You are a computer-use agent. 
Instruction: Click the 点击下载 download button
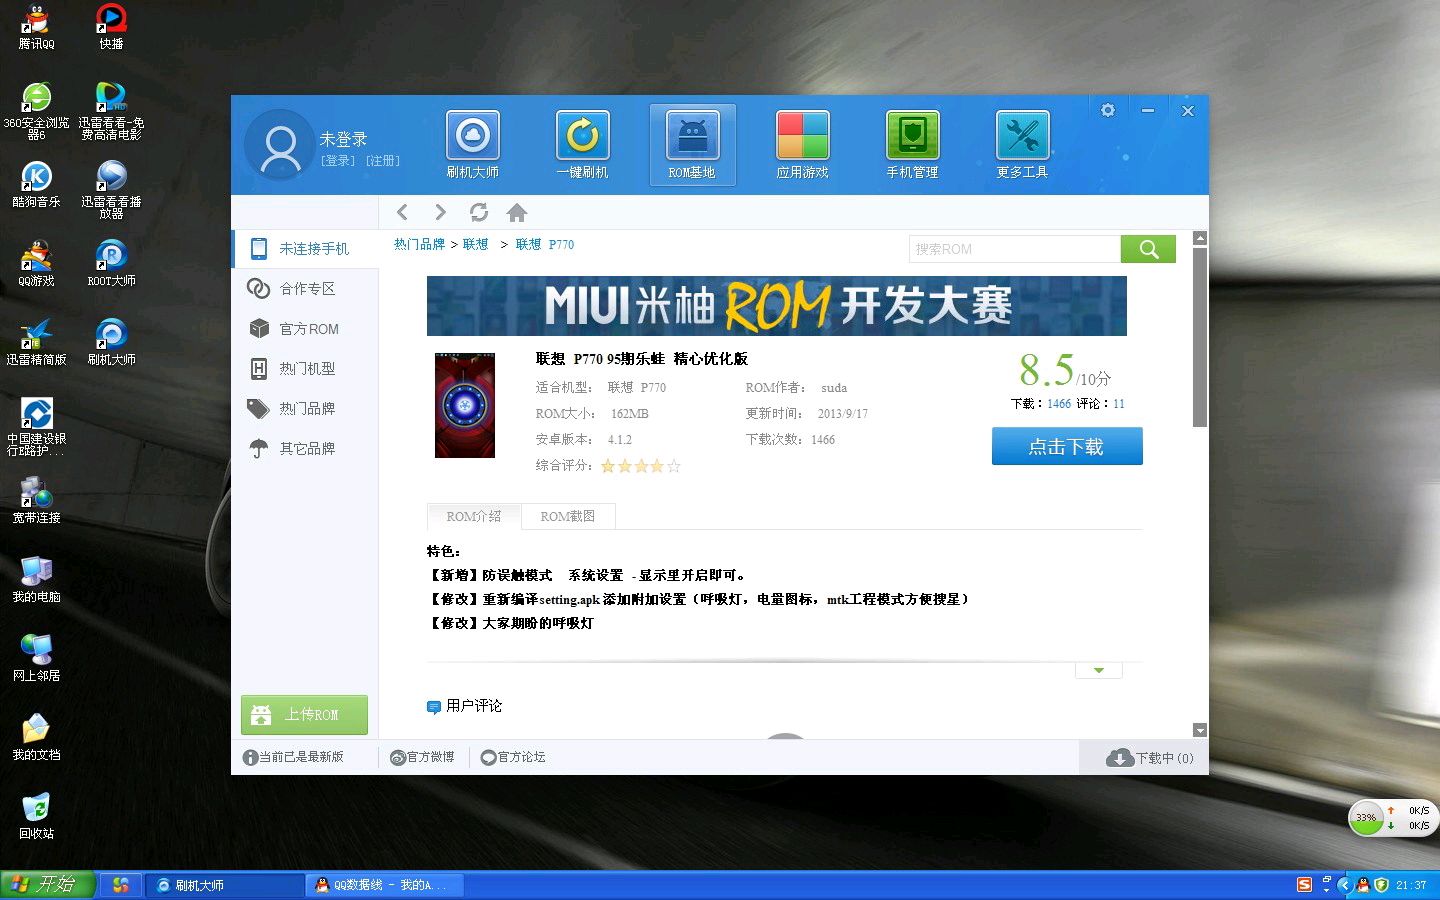pyautogui.click(x=1067, y=446)
